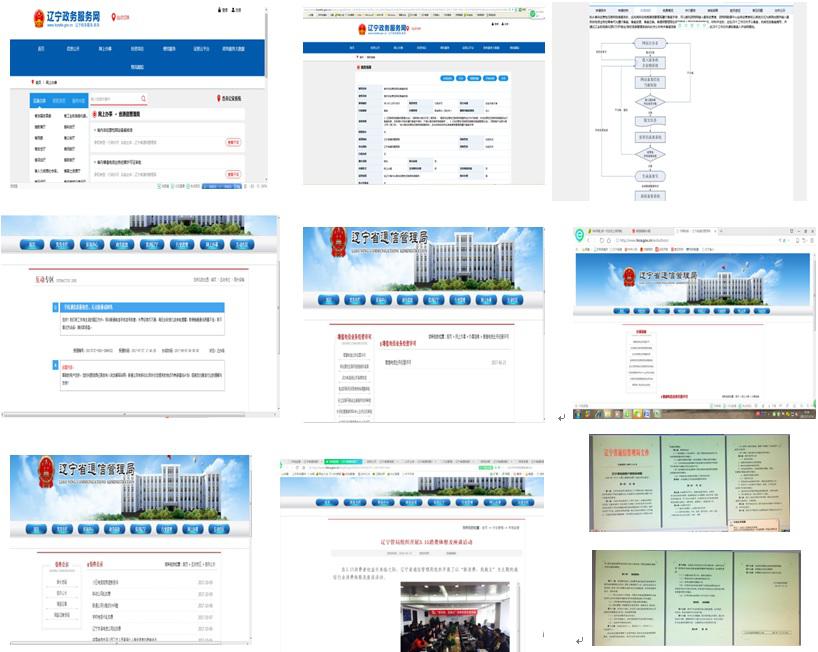
Task: Click the leftmost person icon above the blue navigation bar
Action: tap(219, 9)
